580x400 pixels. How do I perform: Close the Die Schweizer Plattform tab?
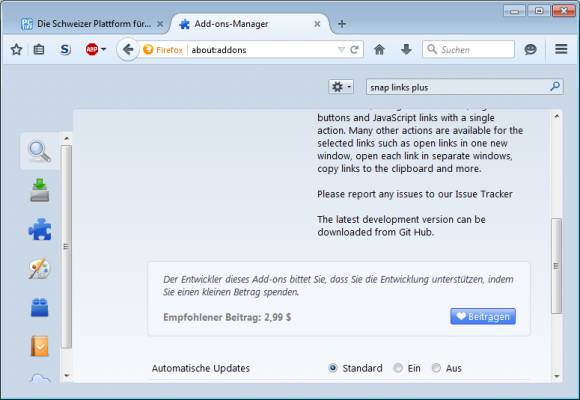(160, 24)
